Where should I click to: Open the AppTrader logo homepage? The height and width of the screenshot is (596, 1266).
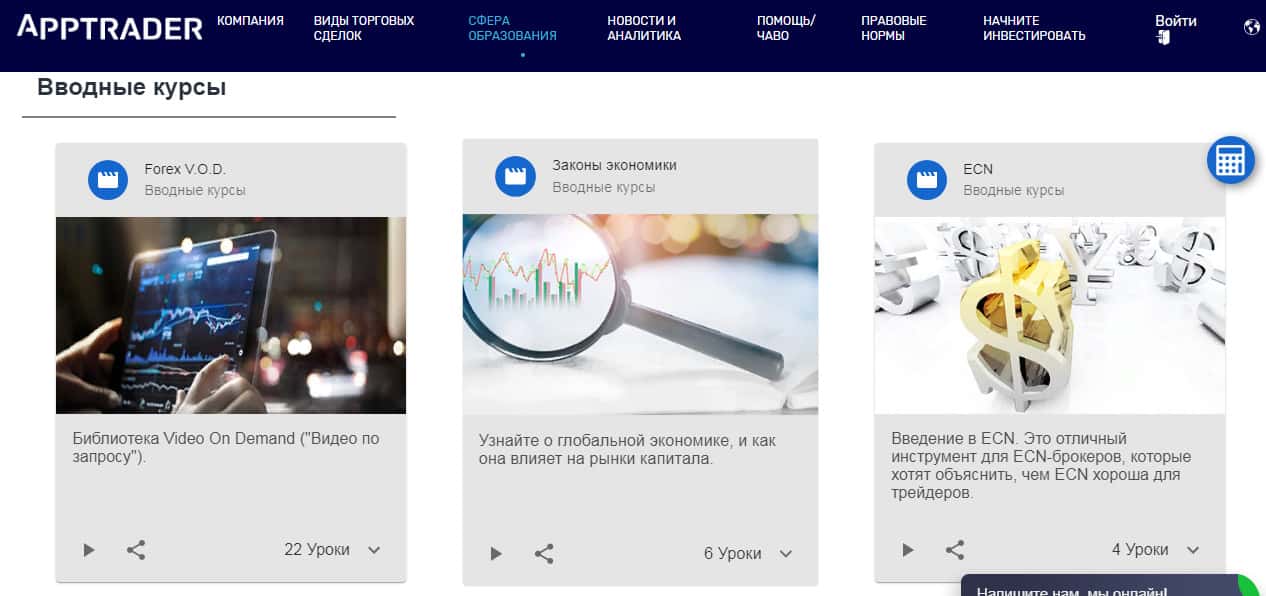(x=109, y=28)
